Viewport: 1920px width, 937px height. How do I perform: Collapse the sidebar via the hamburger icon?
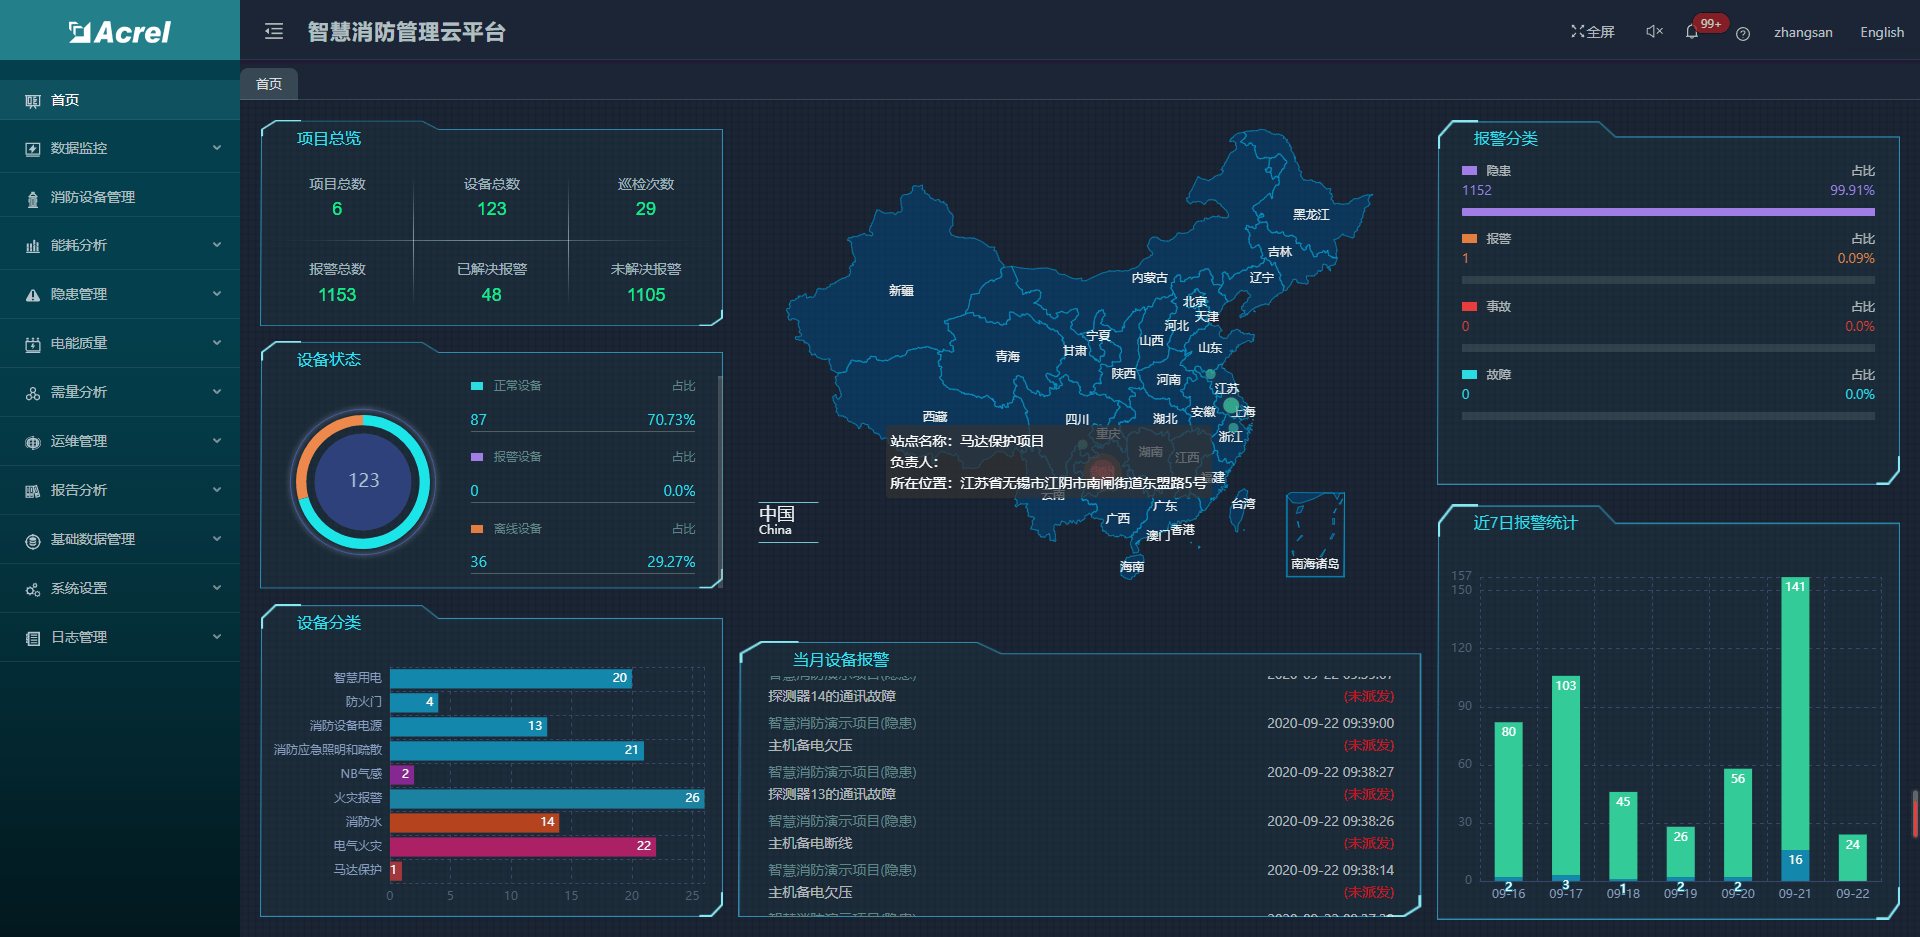(x=272, y=31)
